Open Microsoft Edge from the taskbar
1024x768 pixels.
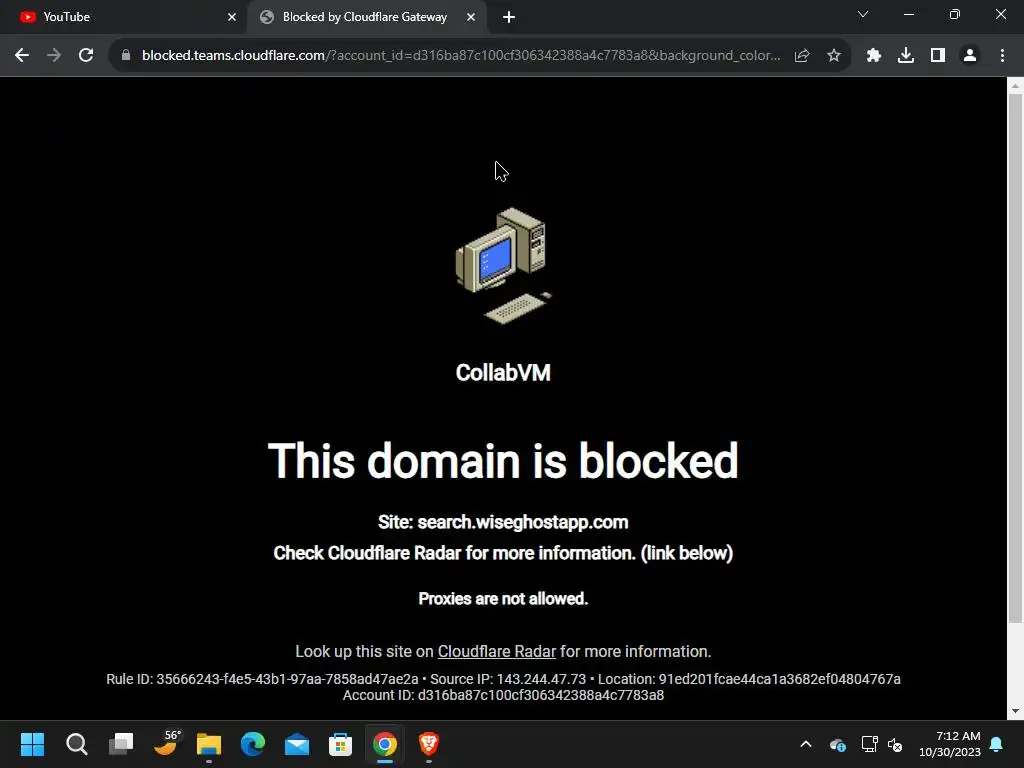click(253, 744)
